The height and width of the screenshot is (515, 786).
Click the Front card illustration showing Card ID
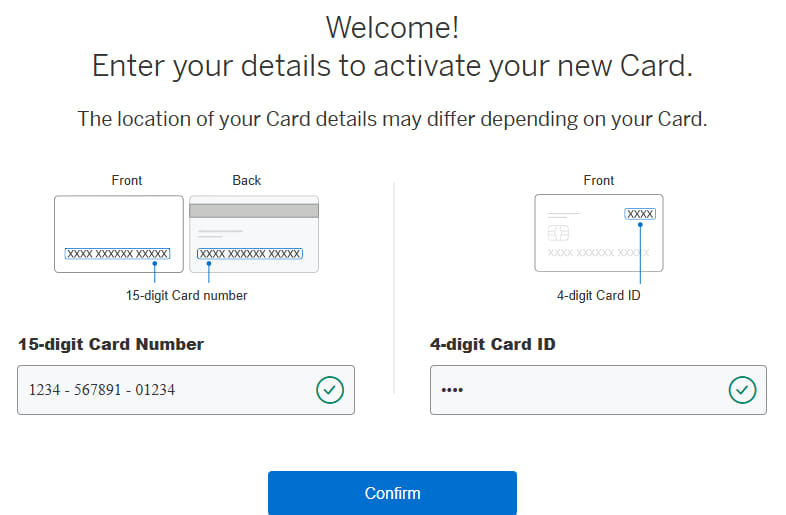598,233
